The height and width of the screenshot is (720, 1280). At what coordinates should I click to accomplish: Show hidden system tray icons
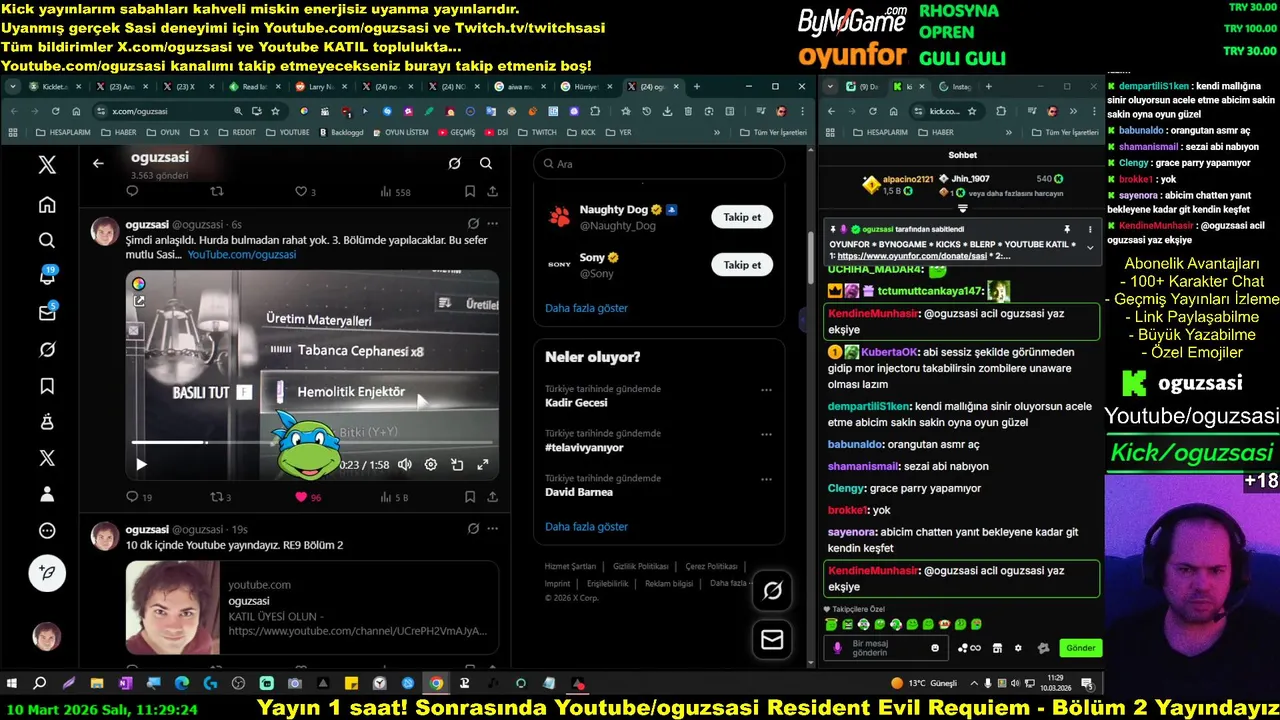pyautogui.click(x=972, y=684)
